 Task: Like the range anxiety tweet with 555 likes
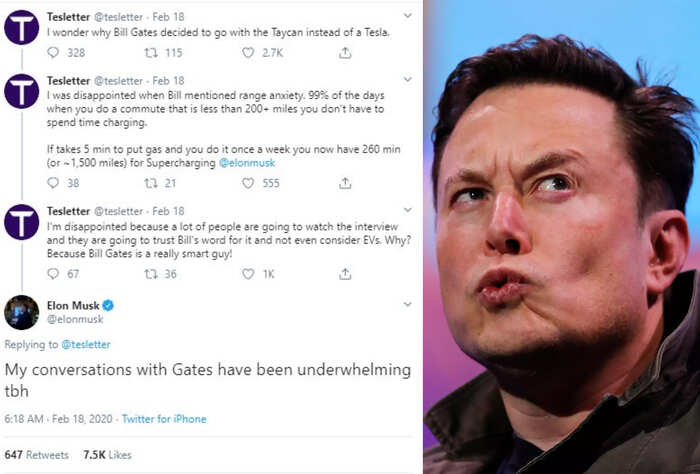tap(248, 183)
